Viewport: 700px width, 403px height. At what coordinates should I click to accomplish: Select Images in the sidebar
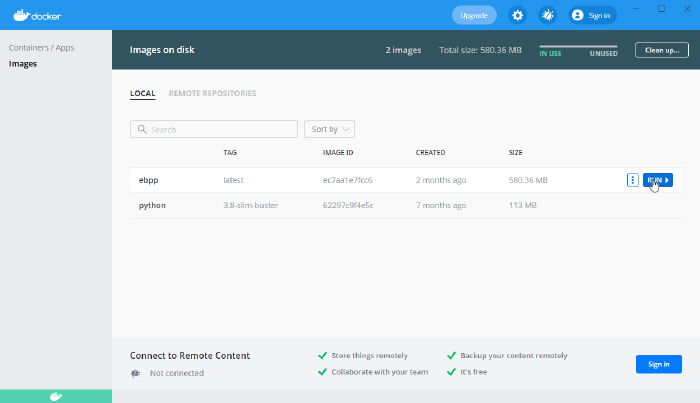[x=23, y=64]
